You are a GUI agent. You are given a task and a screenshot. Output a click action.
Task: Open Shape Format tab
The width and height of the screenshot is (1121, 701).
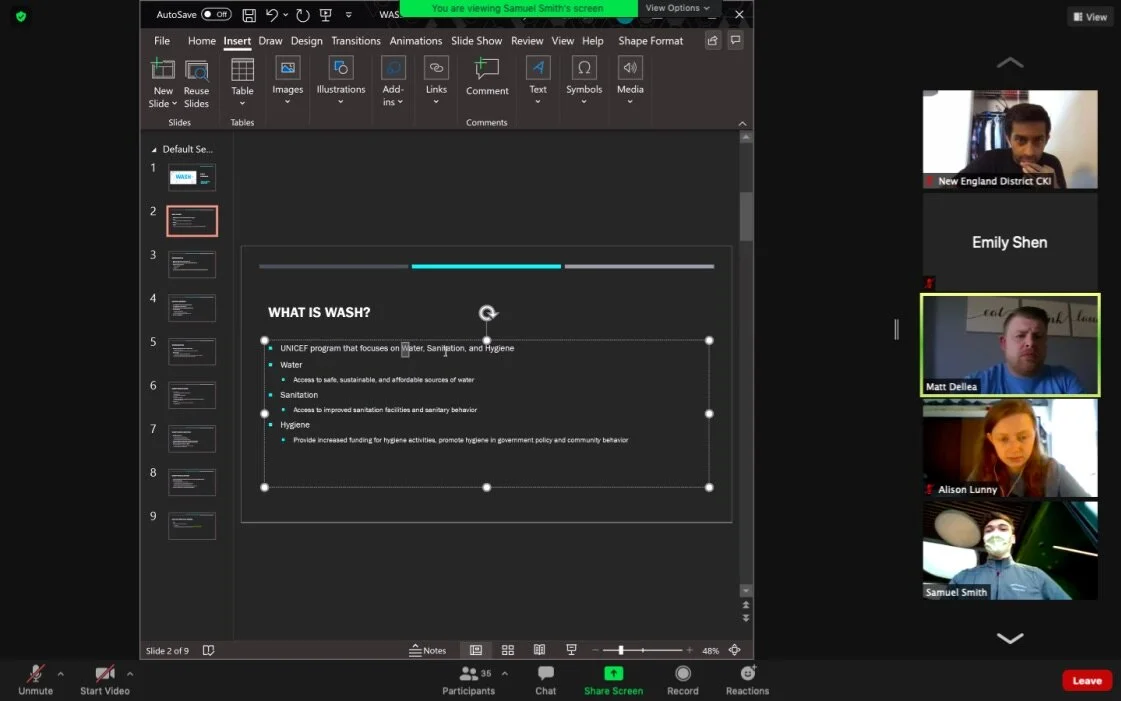650,41
